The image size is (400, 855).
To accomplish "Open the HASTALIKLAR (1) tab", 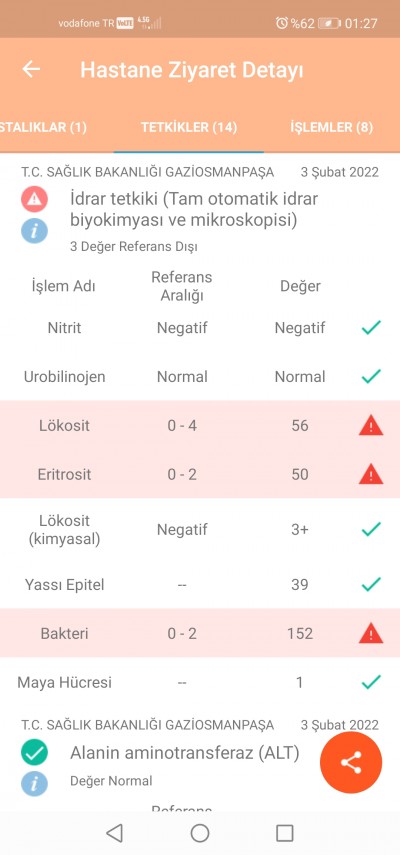I will 44,127.
